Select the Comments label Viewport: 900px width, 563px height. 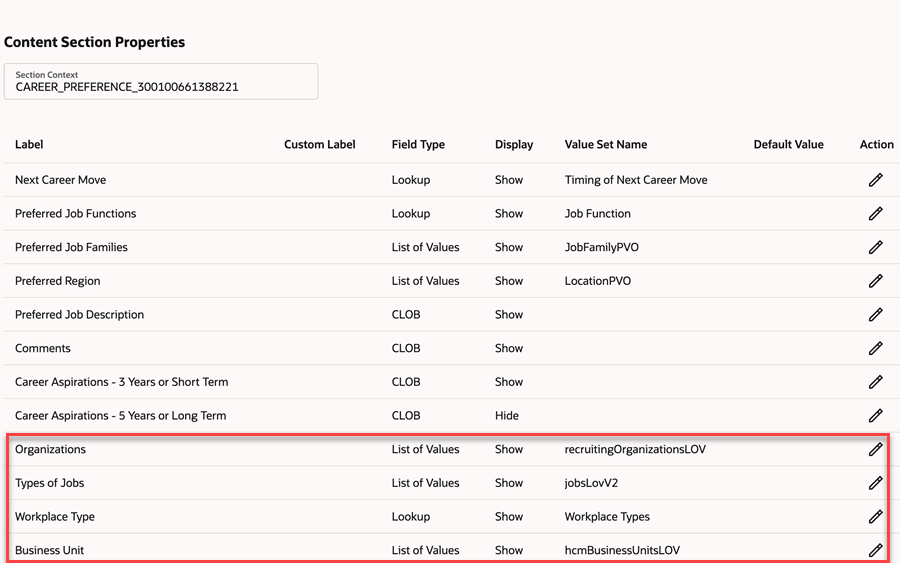click(42, 348)
